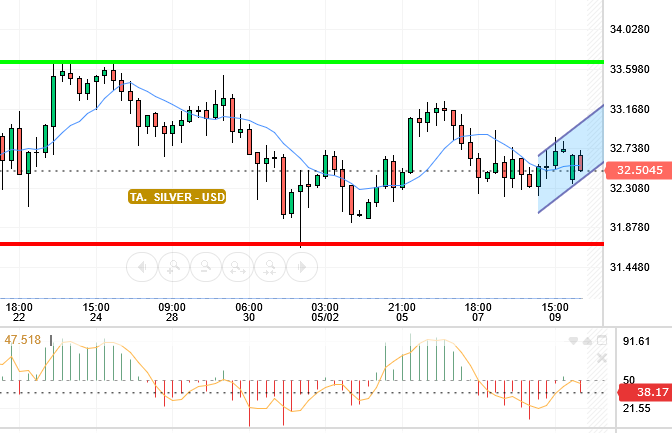Click the current price tag 32.5045
672x433 pixels.
point(638,170)
